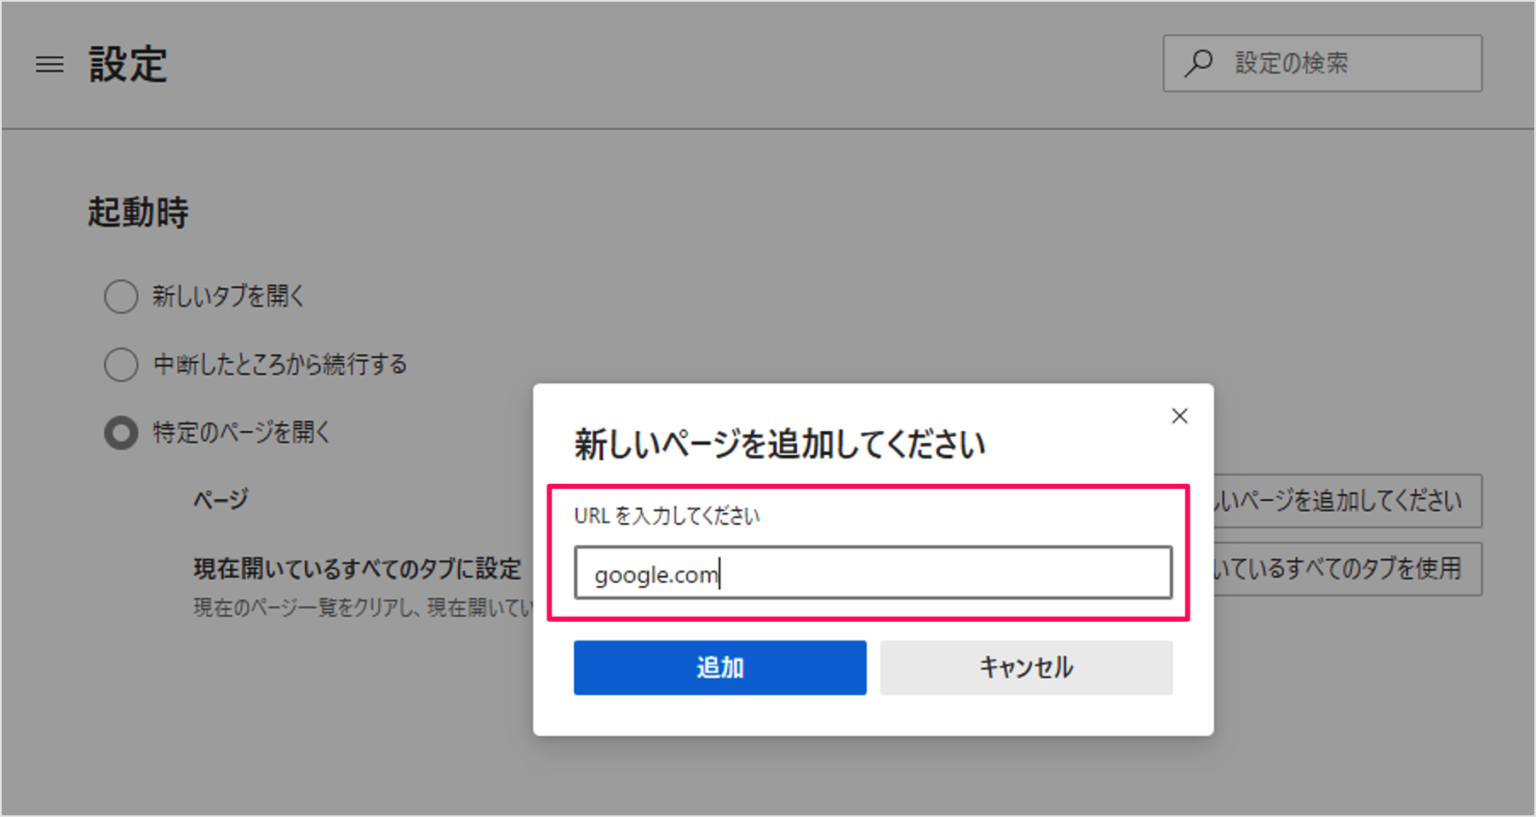Click the magnifier icon in the settings search
The height and width of the screenshot is (817, 1536).
[1198, 63]
